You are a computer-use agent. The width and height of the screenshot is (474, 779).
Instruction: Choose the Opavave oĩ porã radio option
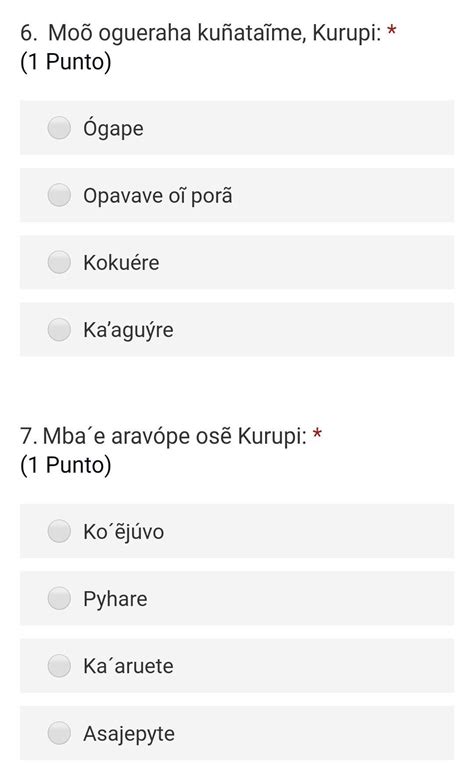click(59, 195)
